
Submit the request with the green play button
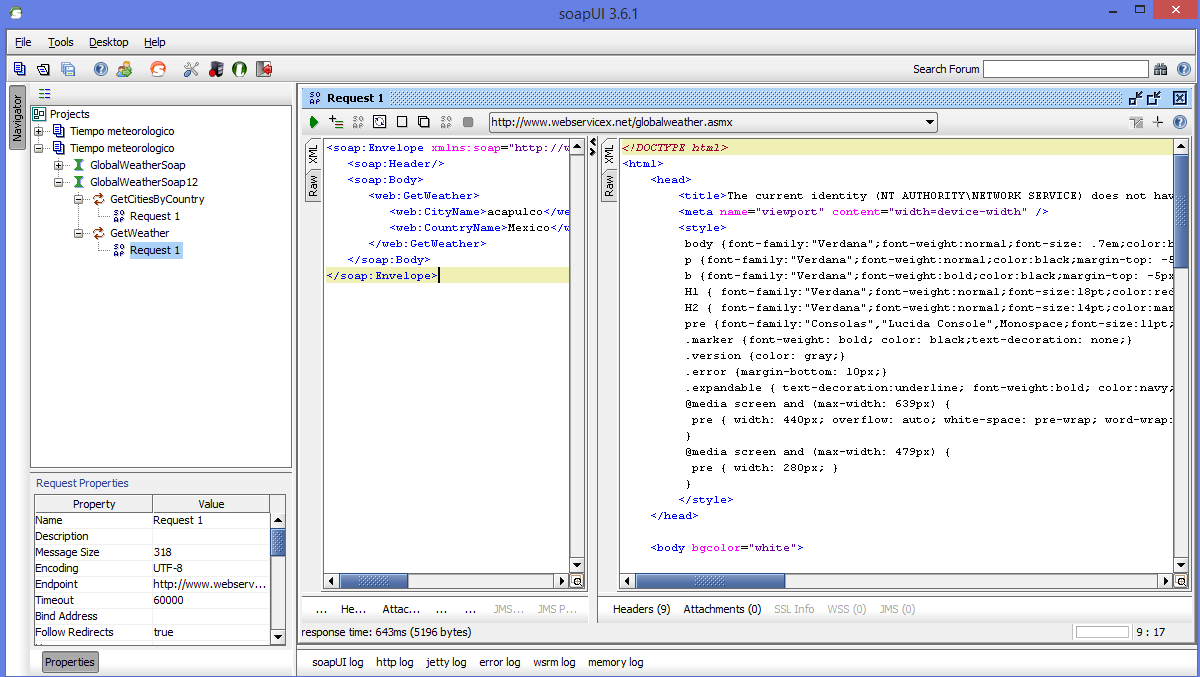pos(314,122)
